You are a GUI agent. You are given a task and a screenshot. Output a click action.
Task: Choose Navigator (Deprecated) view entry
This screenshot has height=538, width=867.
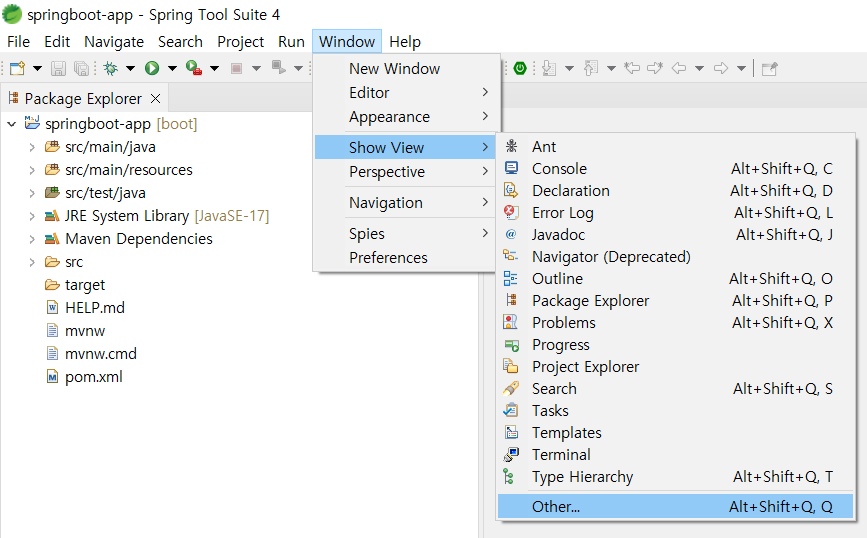pyautogui.click(x=675, y=257)
